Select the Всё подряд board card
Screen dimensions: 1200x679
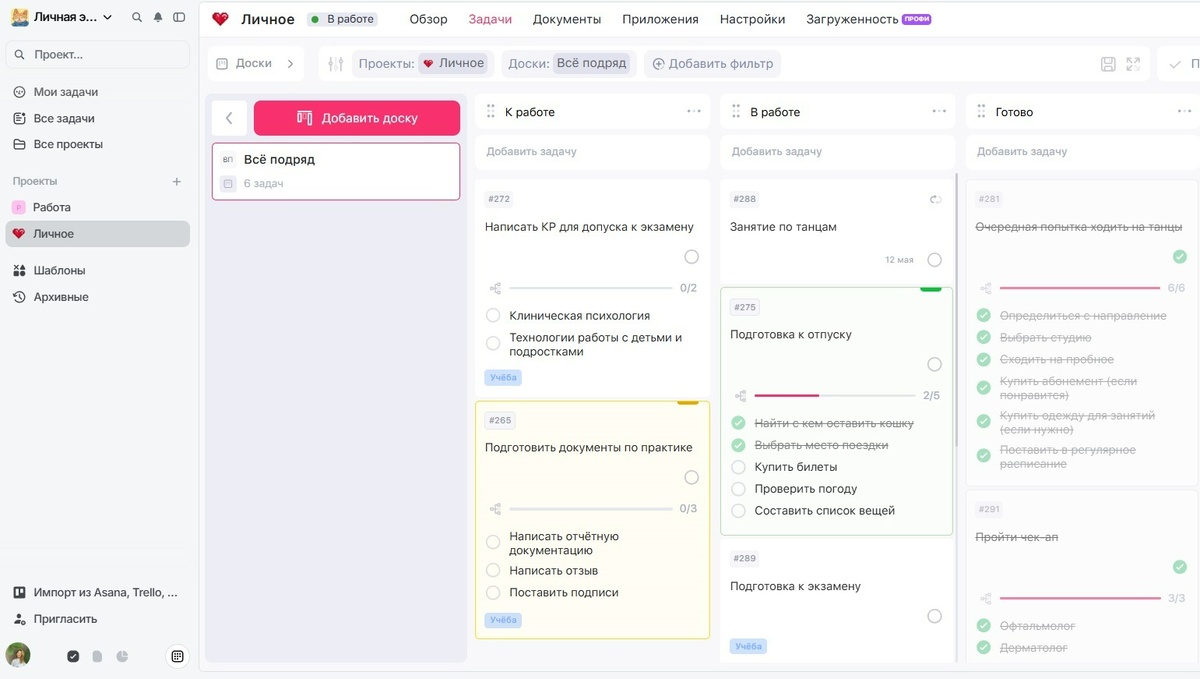[x=336, y=171]
